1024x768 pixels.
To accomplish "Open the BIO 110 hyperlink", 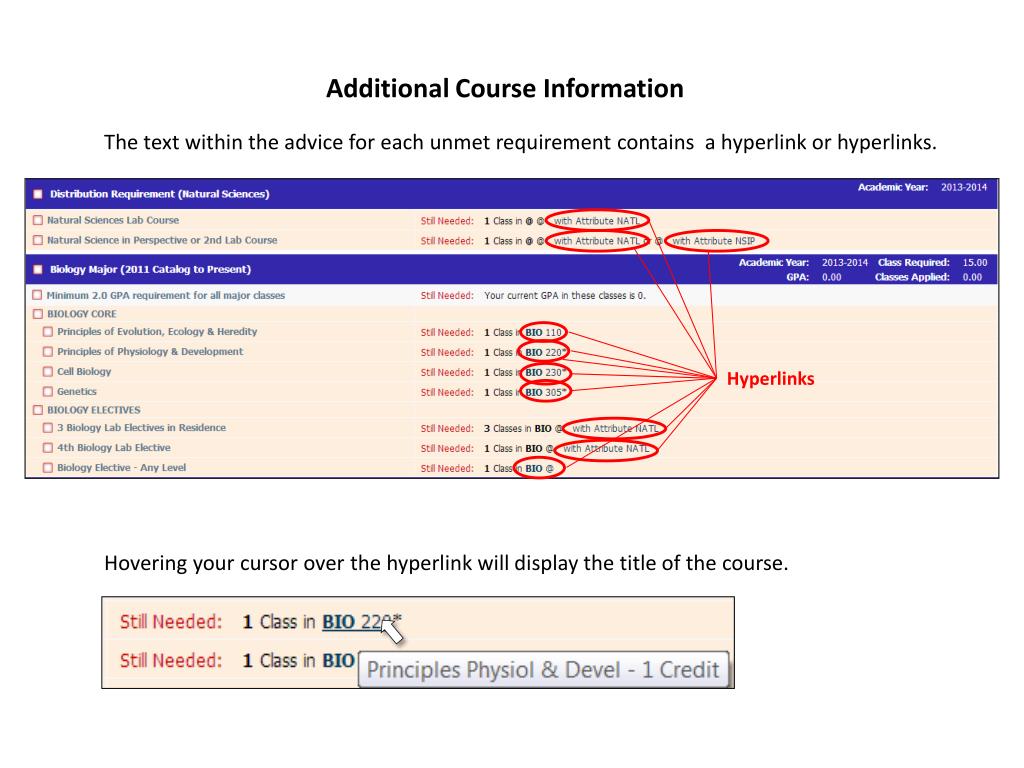I will (x=543, y=332).
